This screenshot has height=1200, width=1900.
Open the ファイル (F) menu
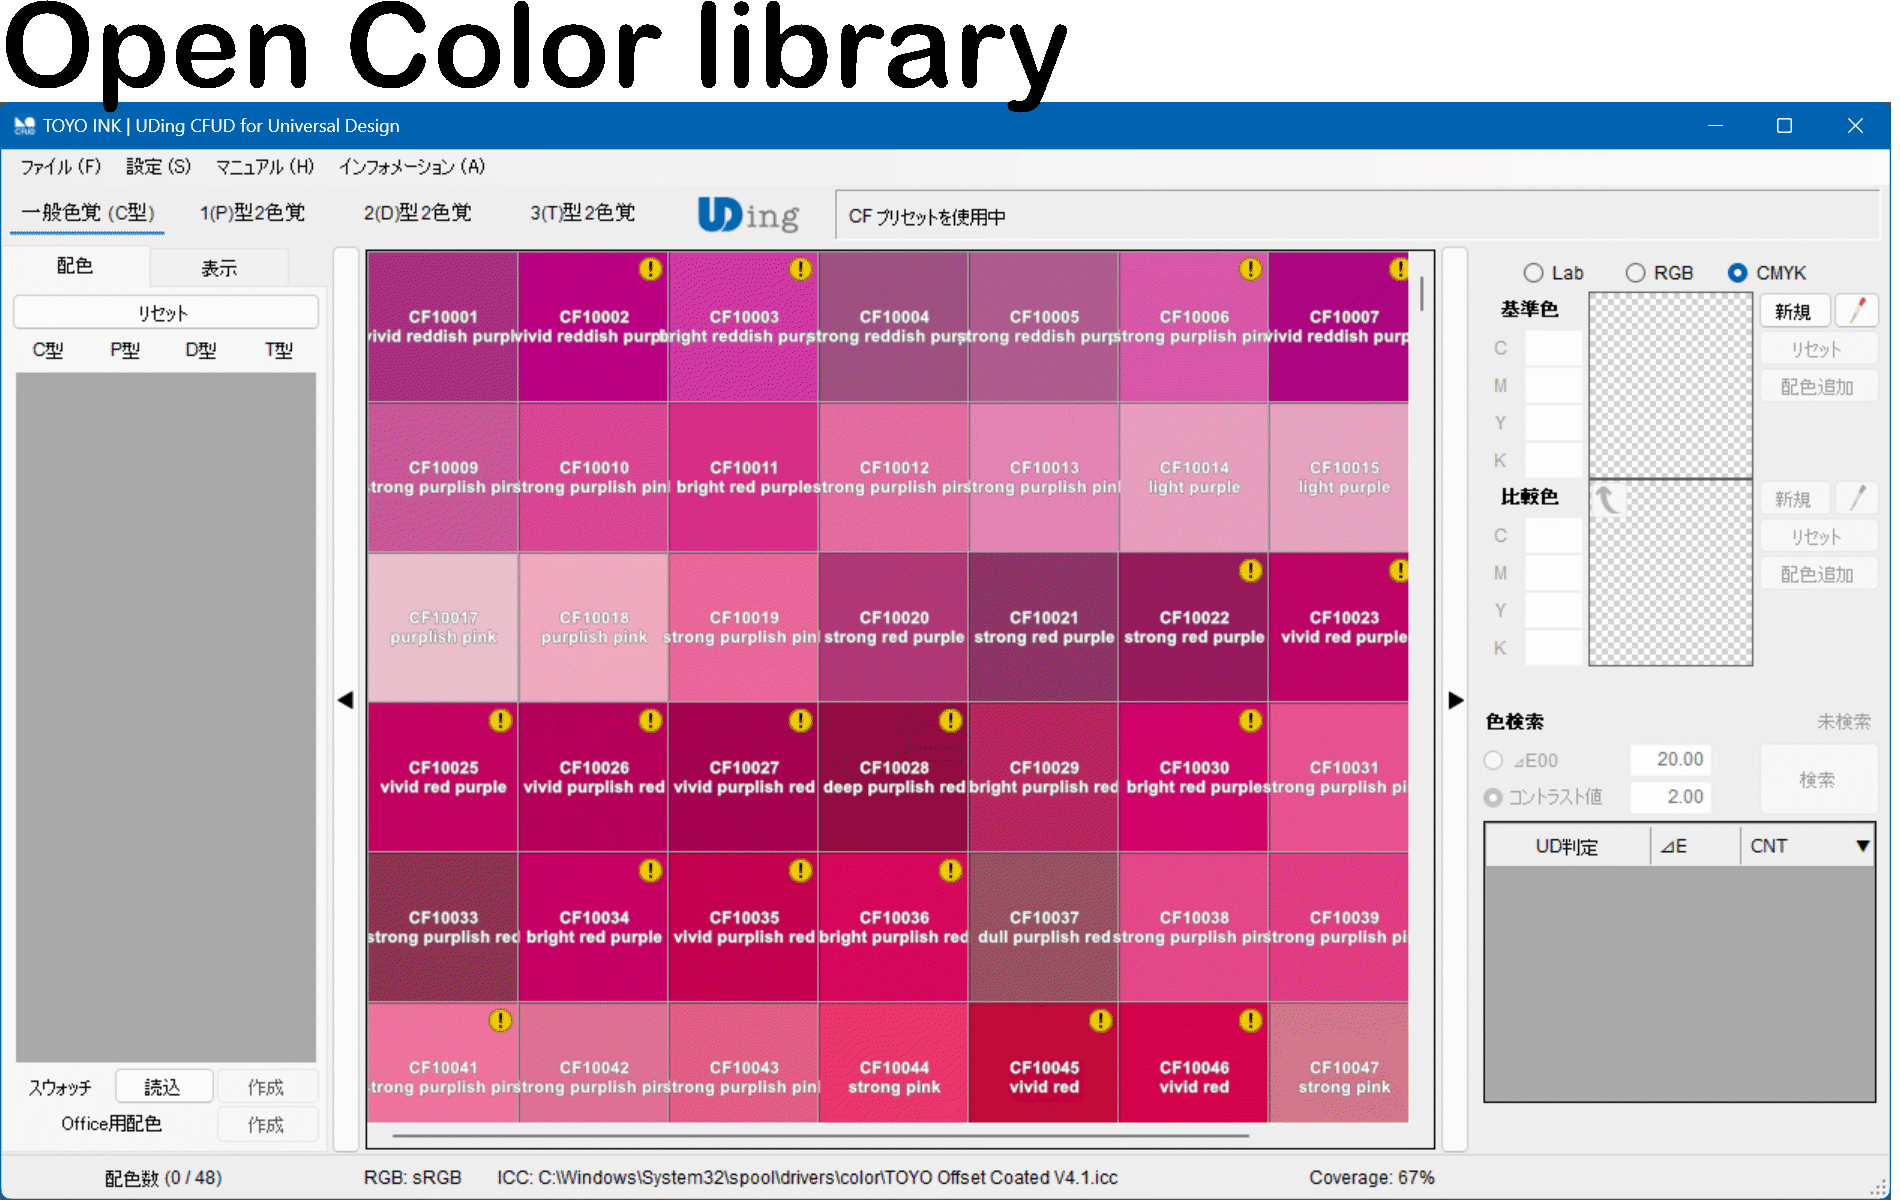(x=61, y=167)
